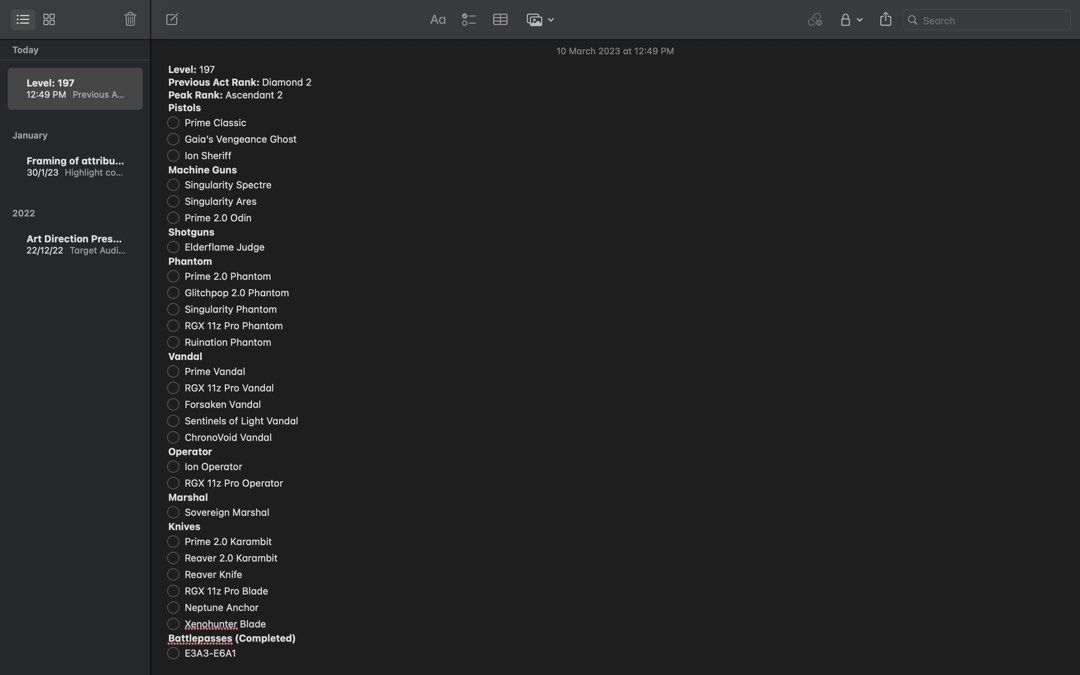
Task: Open the text format options
Action: pos(438,19)
